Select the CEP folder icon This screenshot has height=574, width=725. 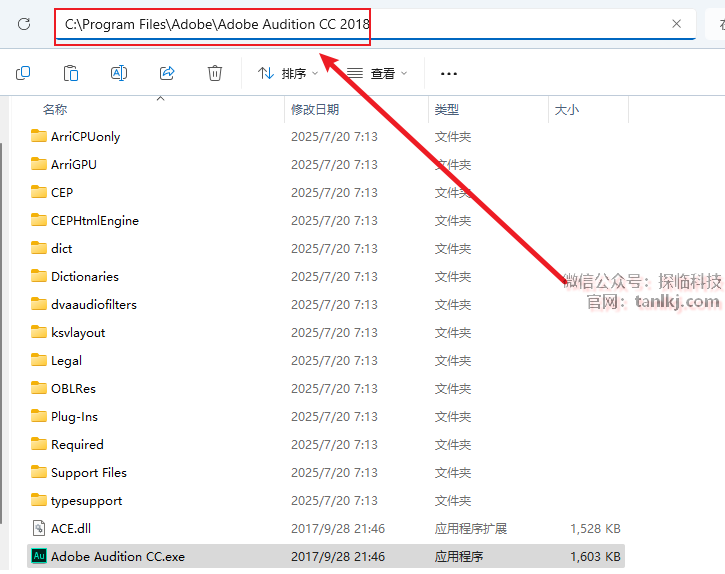(x=39, y=191)
